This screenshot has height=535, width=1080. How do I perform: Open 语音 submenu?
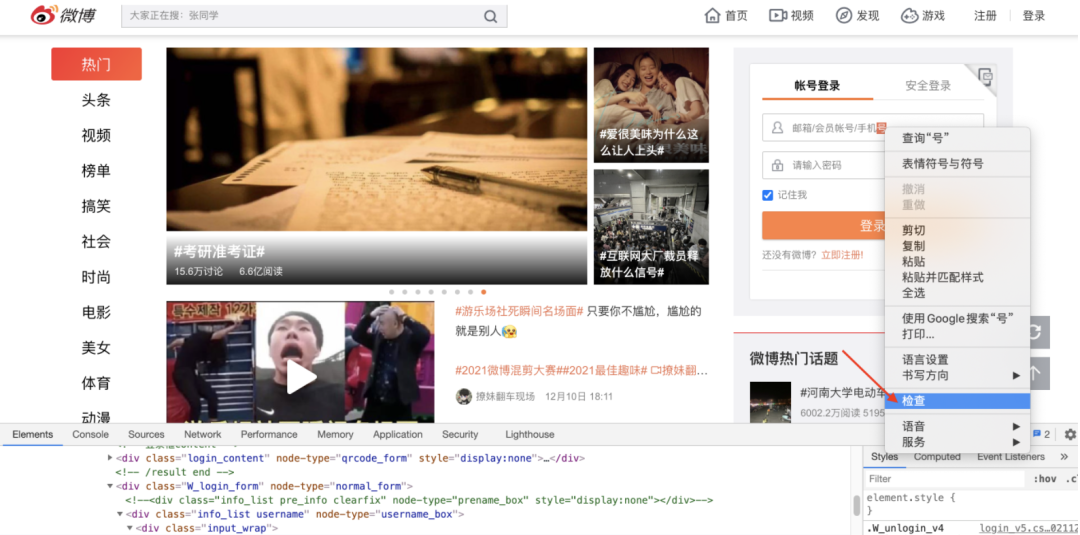coord(957,426)
